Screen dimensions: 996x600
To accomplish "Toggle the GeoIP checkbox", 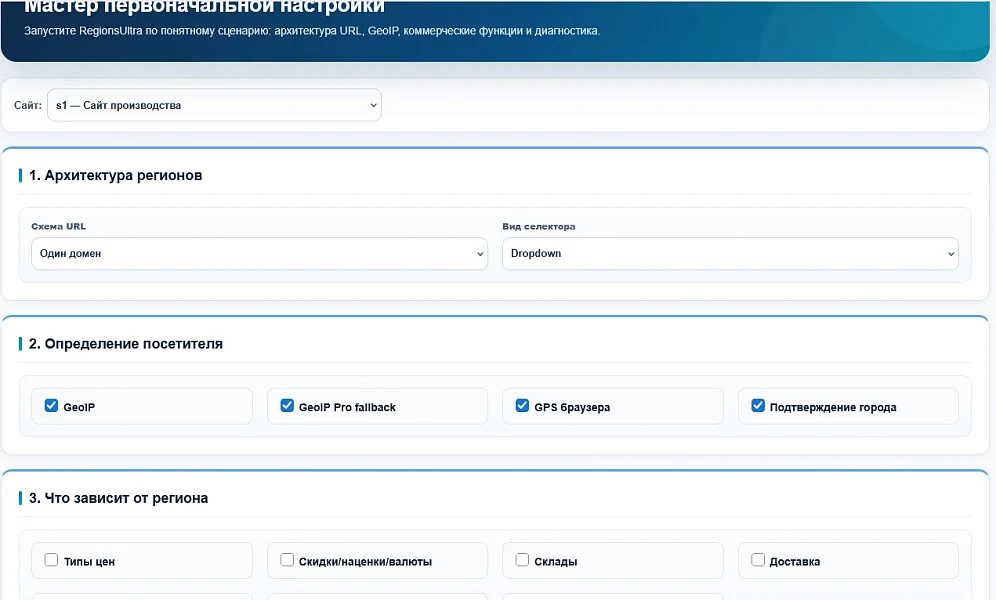I will [51, 406].
